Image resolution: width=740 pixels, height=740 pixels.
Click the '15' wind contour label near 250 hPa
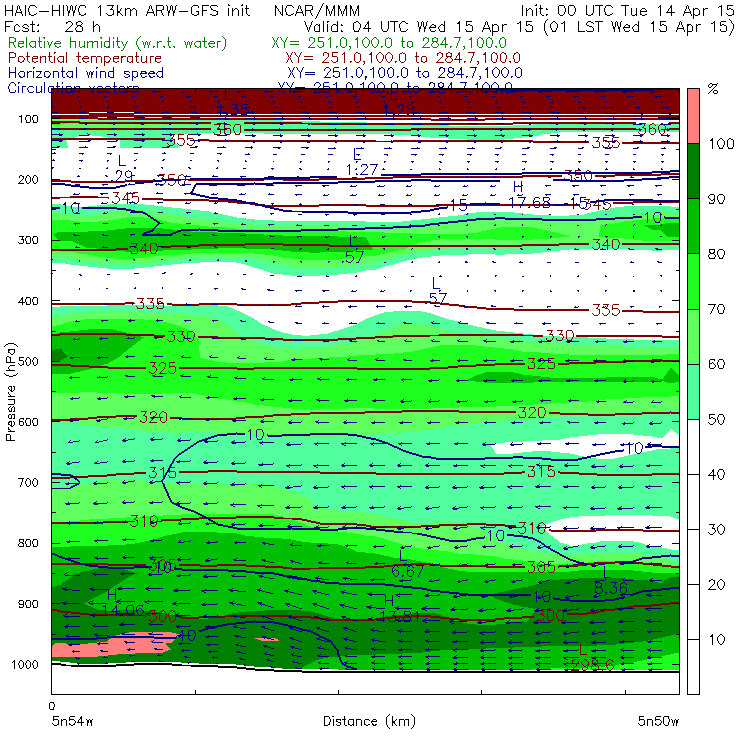[458, 205]
